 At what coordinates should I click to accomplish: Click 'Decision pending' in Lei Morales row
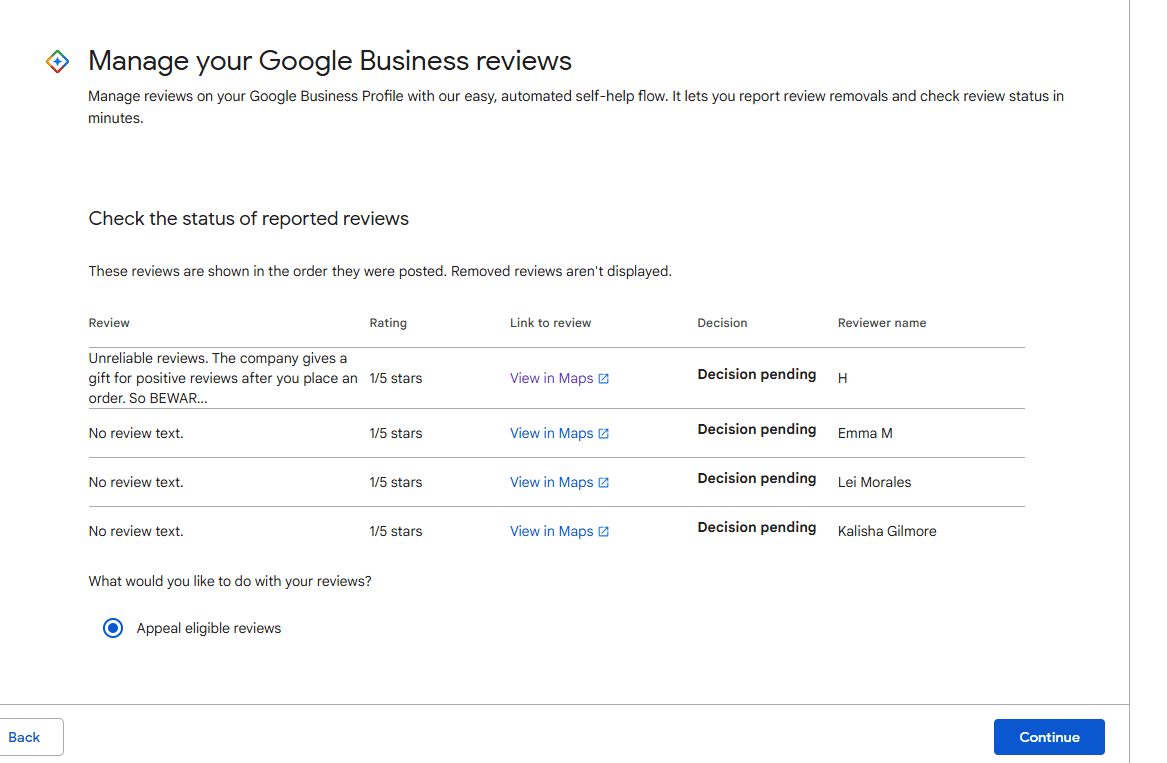coord(756,479)
